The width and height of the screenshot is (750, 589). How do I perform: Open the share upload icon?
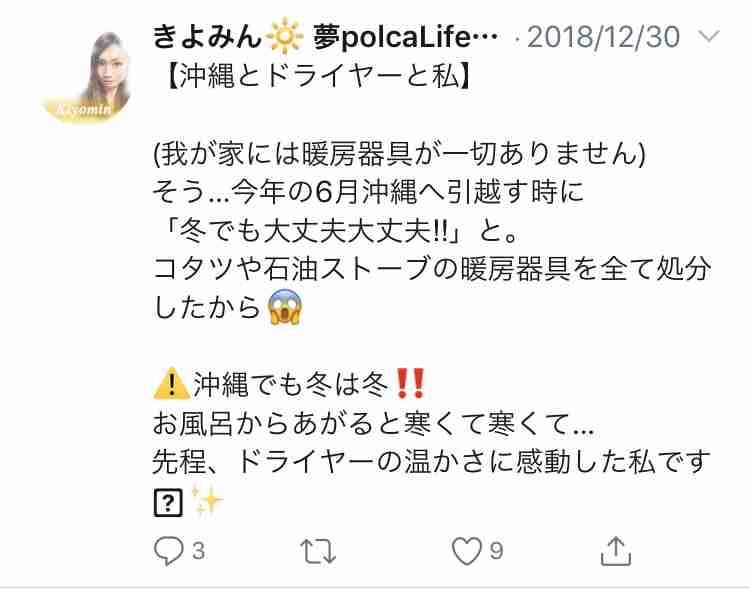point(616,551)
